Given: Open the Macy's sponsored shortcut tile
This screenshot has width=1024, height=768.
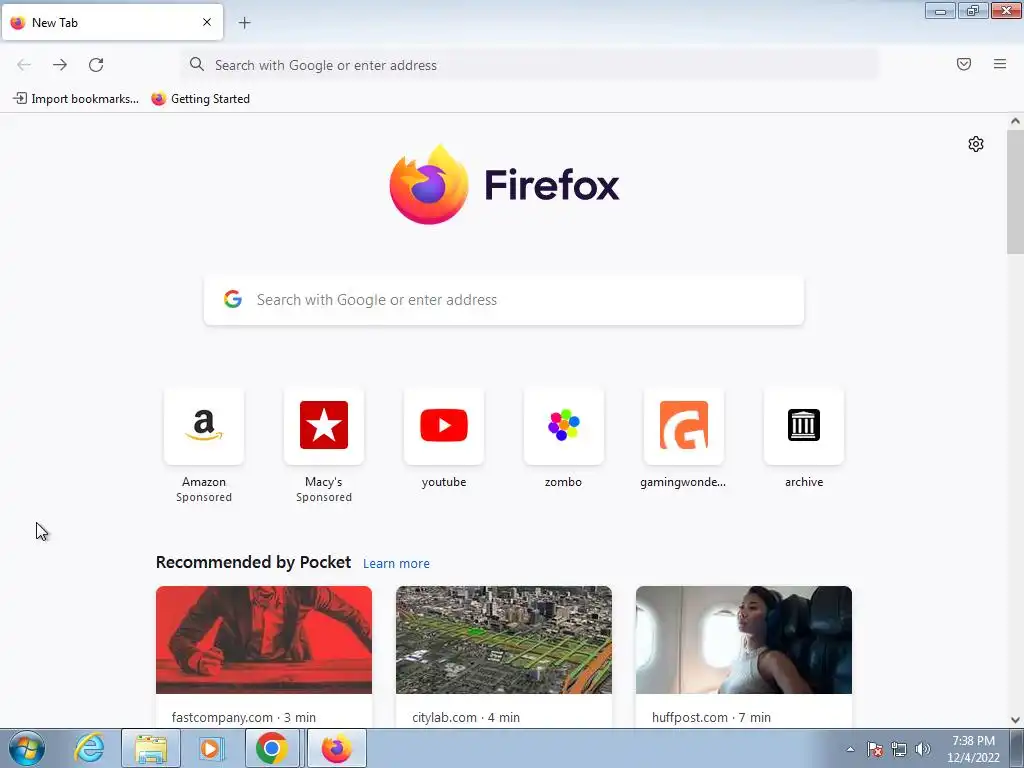Looking at the screenshot, I should point(324,426).
